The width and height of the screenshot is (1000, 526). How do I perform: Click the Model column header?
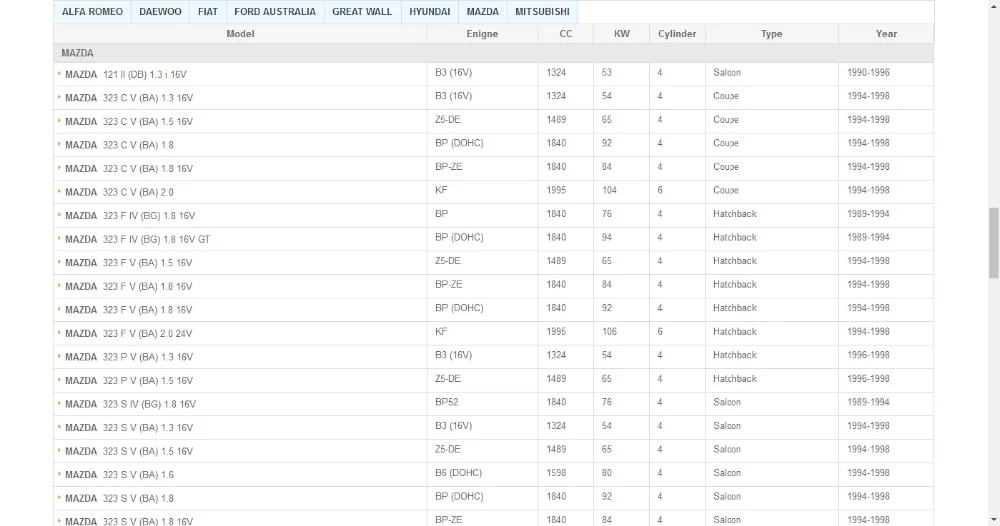pyautogui.click(x=240, y=34)
